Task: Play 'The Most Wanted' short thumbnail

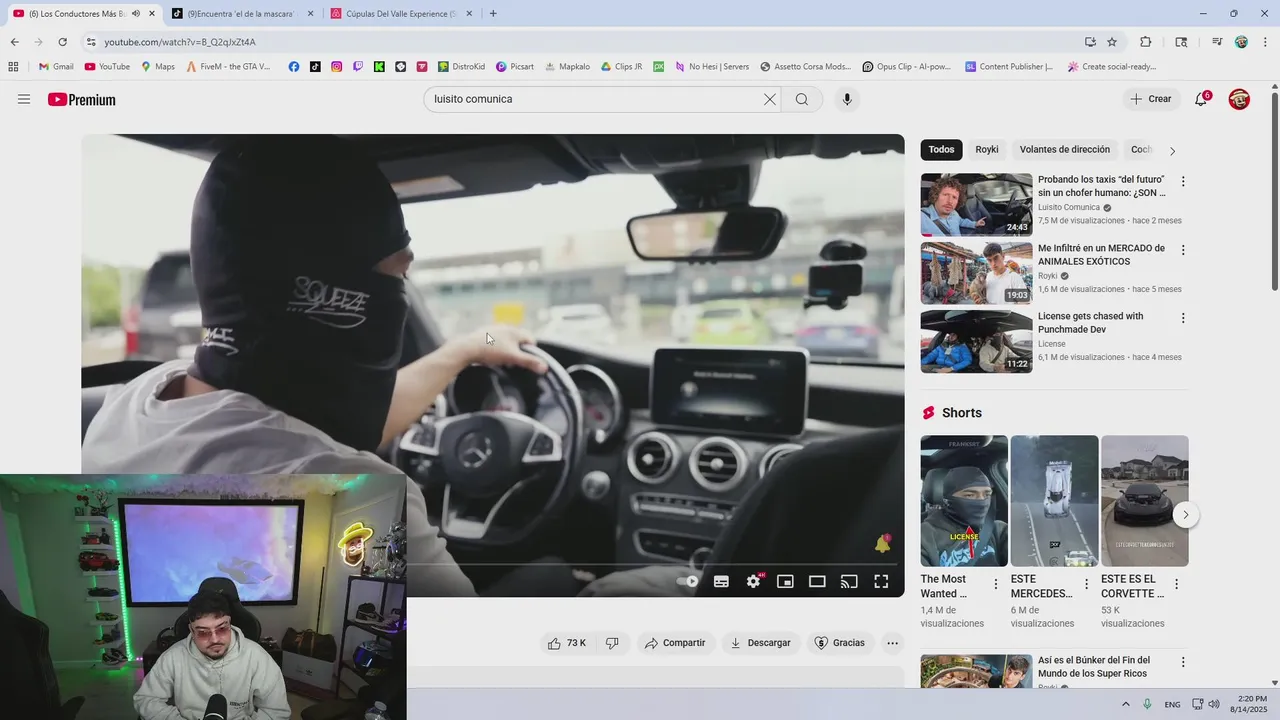Action: 964,501
